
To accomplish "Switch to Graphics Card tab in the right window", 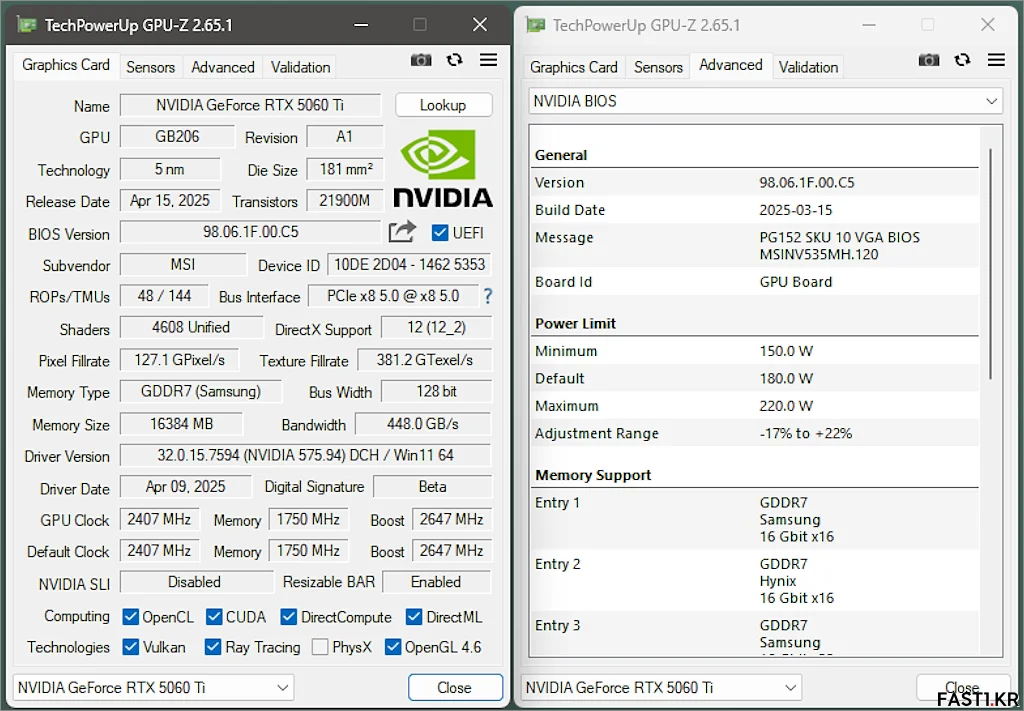I will [573, 67].
